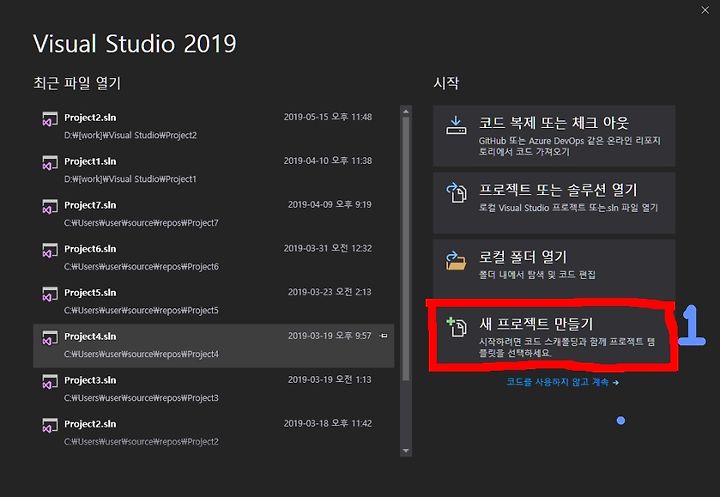Open highlighted recent file Project4.sln
The image size is (720, 497).
point(214,345)
